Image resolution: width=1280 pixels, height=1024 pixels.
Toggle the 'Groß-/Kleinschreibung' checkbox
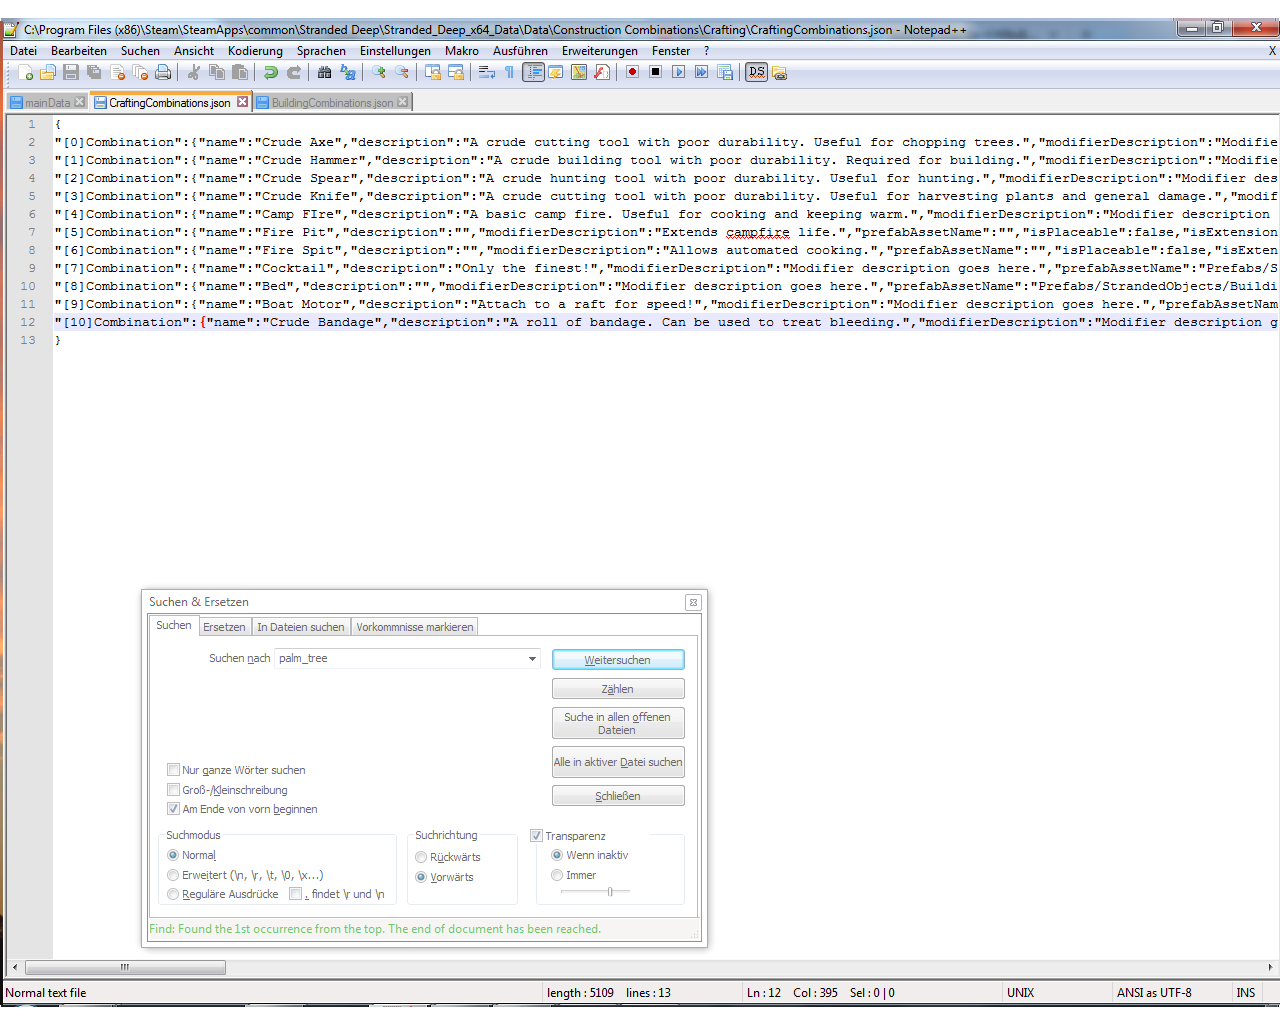click(173, 790)
